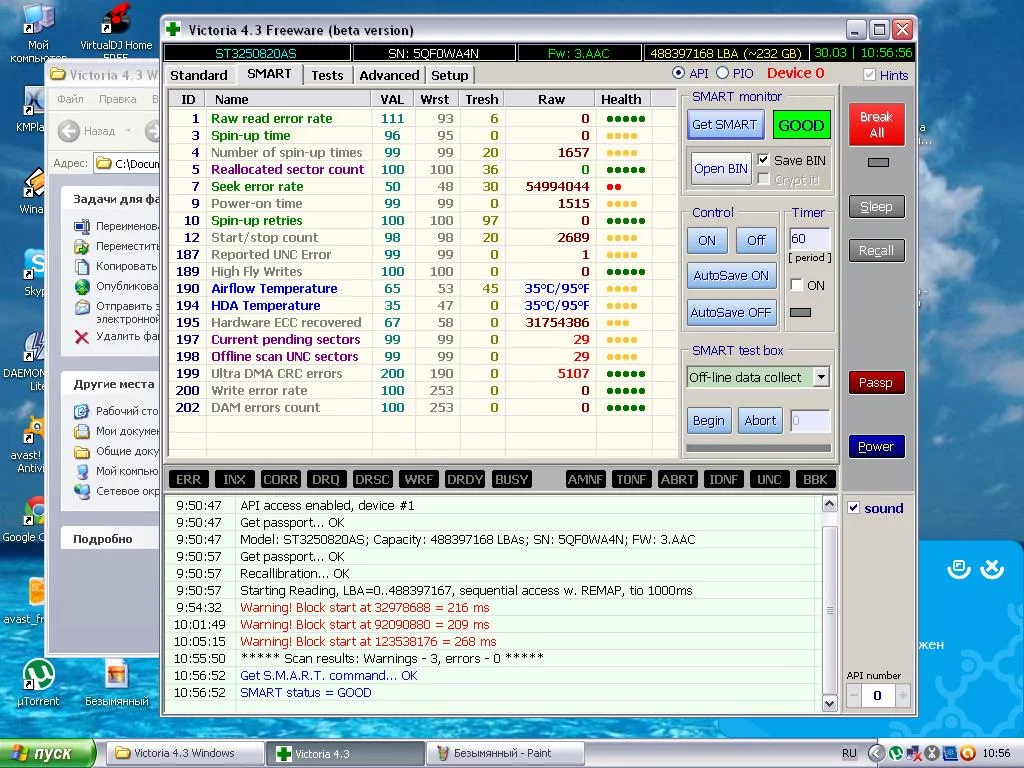Image resolution: width=1024 pixels, height=768 pixels.
Task: Click the red X Удалить файл icon
Action: [x=82, y=337]
